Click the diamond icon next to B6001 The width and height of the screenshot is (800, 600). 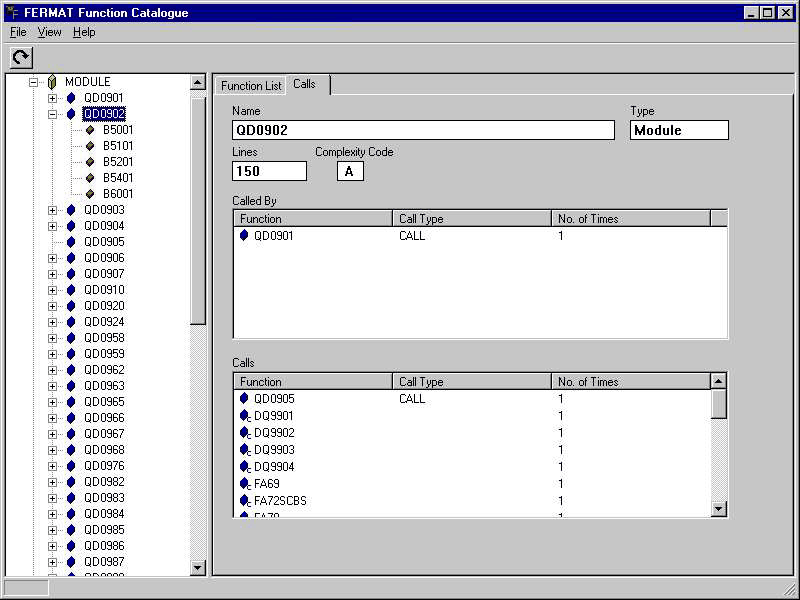click(90, 194)
